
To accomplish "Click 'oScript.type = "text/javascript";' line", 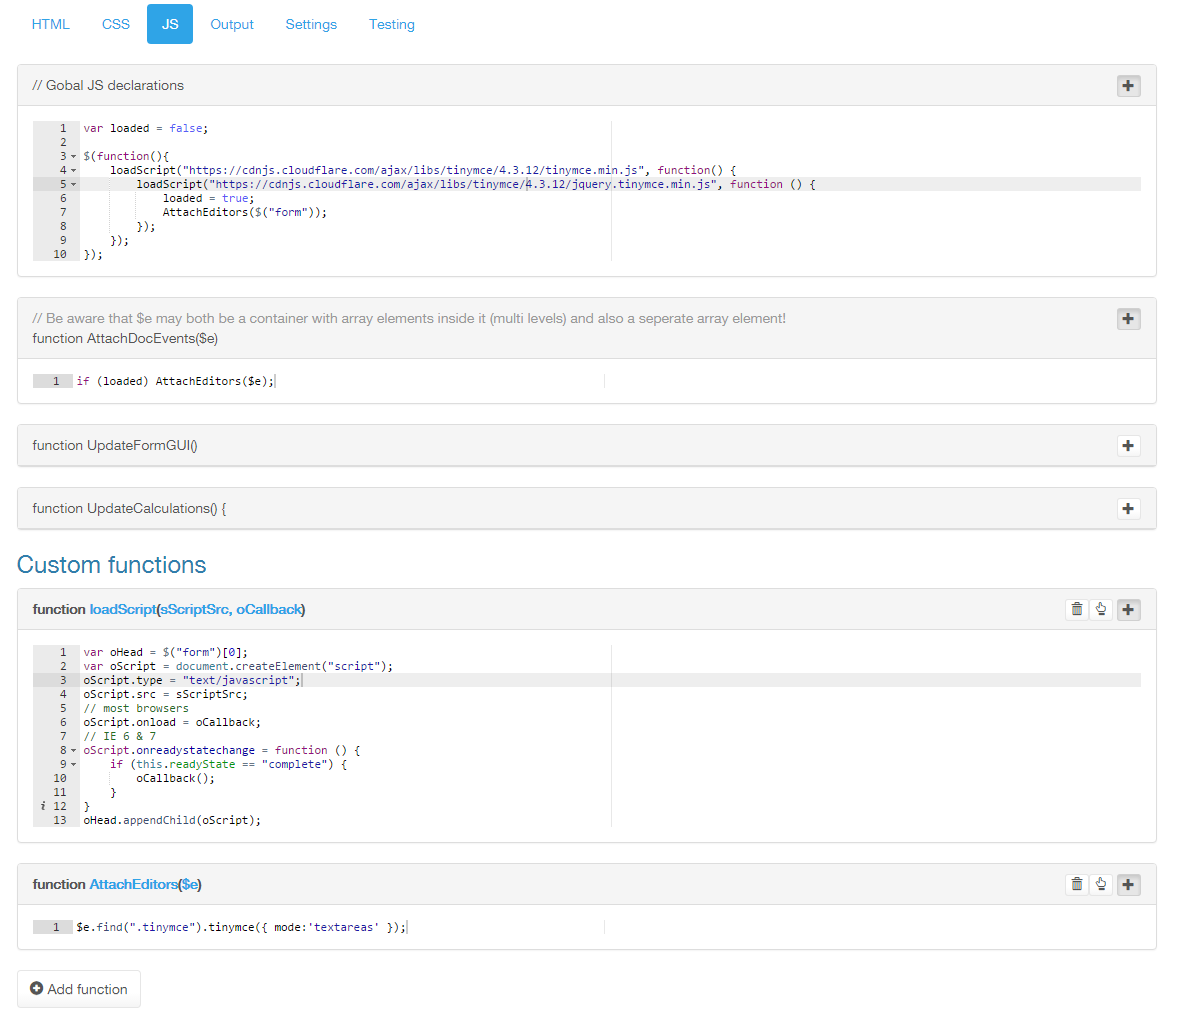I will tap(192, 680).
